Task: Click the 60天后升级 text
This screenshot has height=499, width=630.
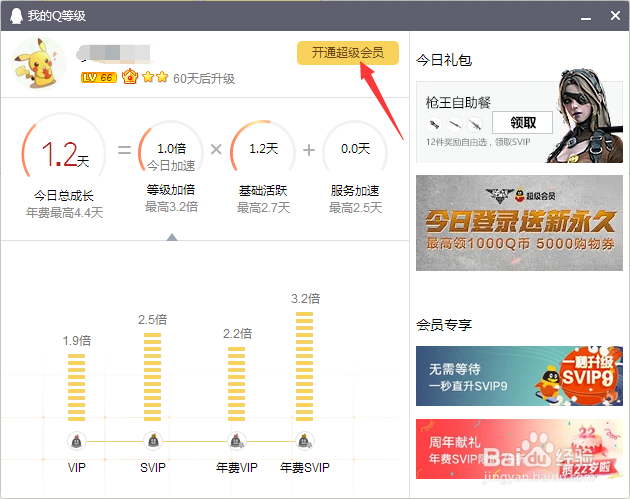Action: [204, 78]
